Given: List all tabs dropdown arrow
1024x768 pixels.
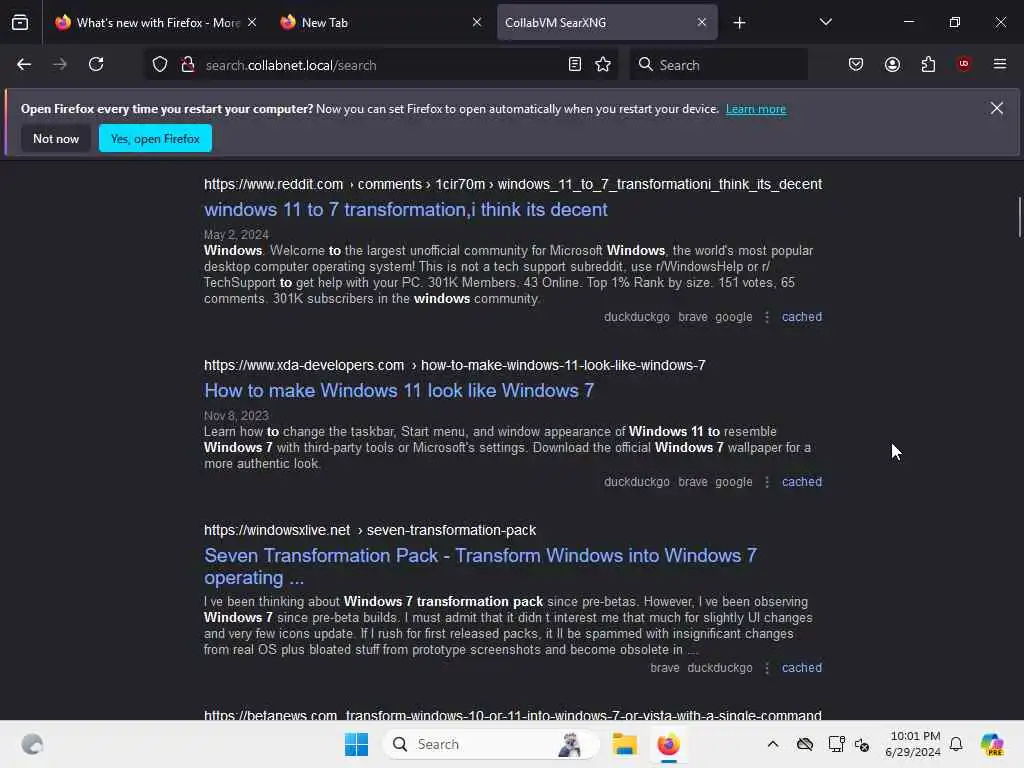Looking at the screenshot, I should 825,22.
